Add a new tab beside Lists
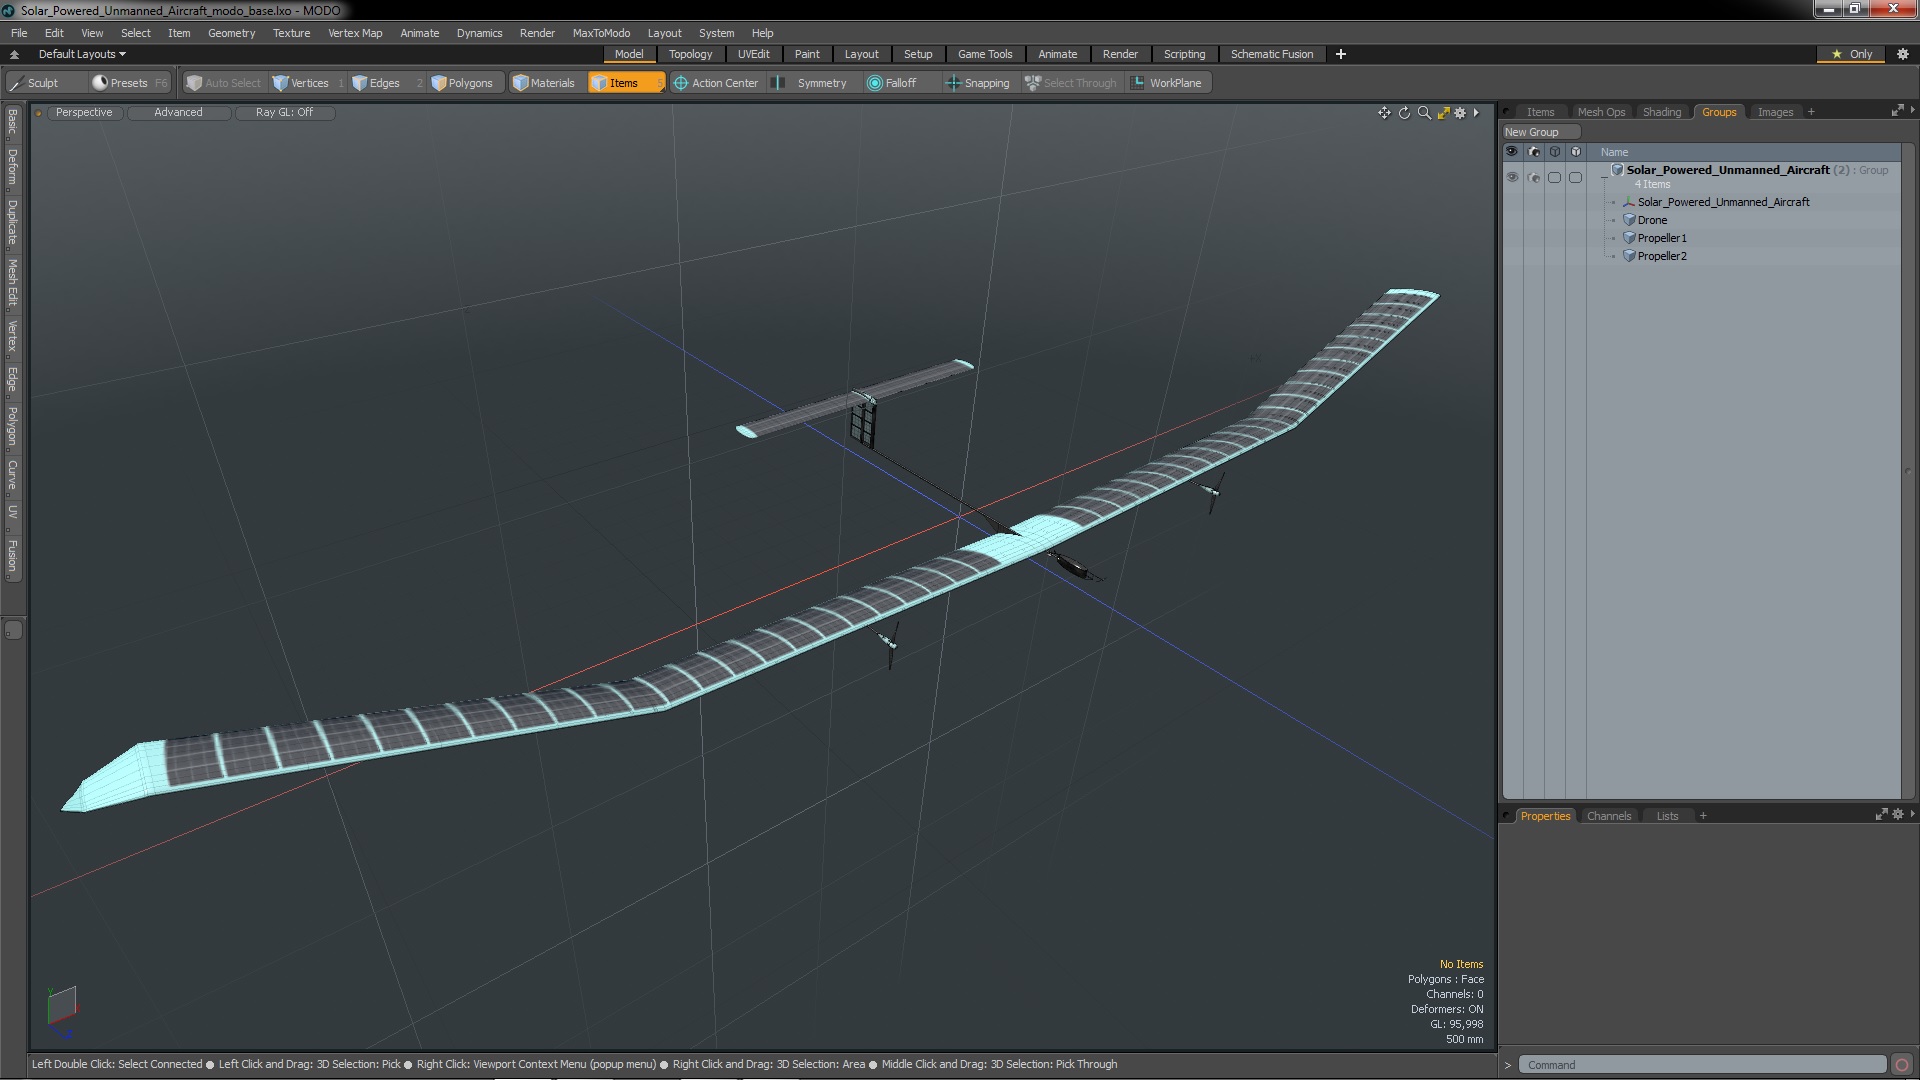Viewport: 1920px width, 1080px height. [1703, 816]
